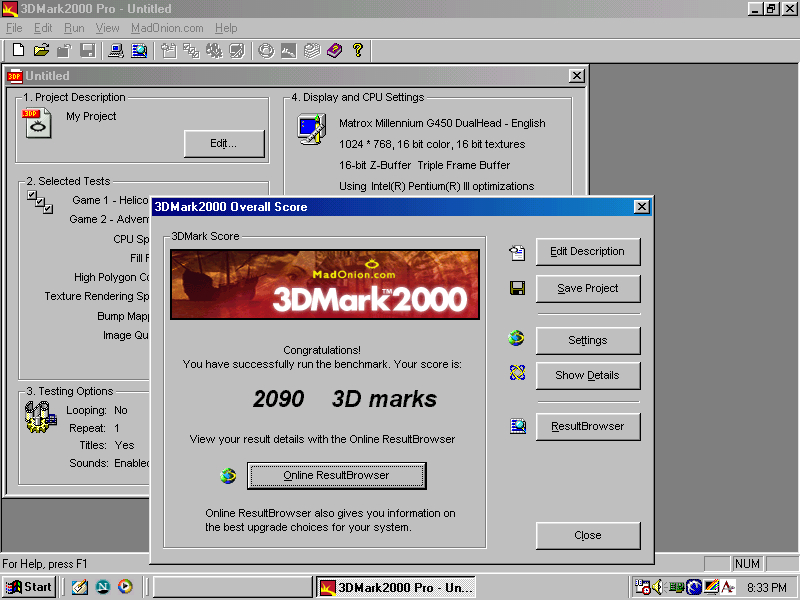Click the Settings button in the dialog

[588, 341]
